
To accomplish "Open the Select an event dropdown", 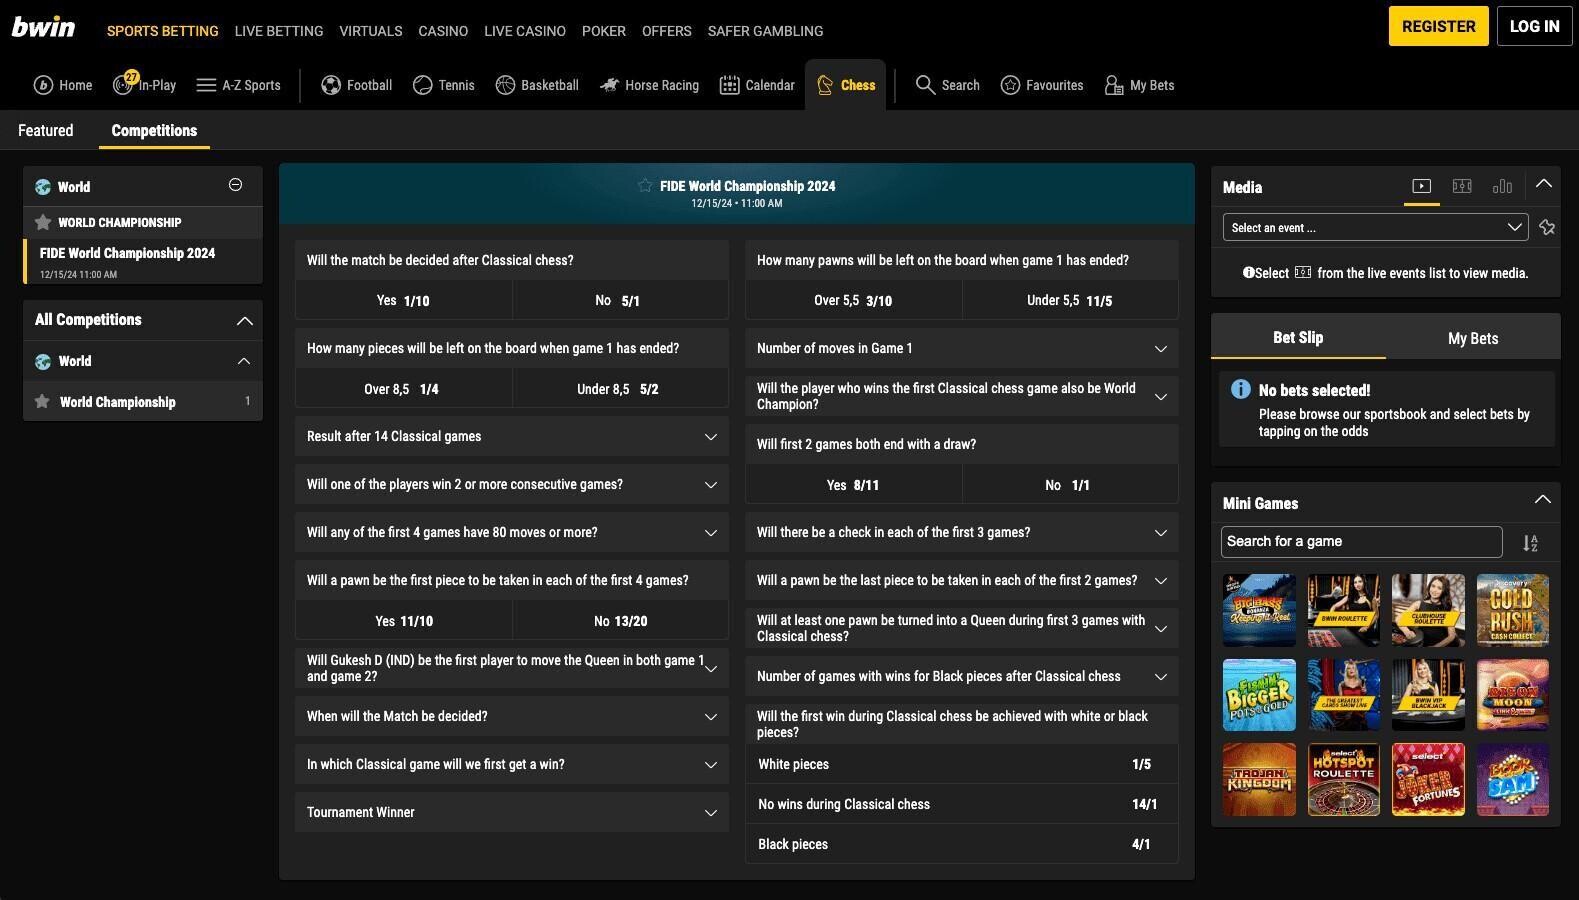I will click(x=1375, y=227).
